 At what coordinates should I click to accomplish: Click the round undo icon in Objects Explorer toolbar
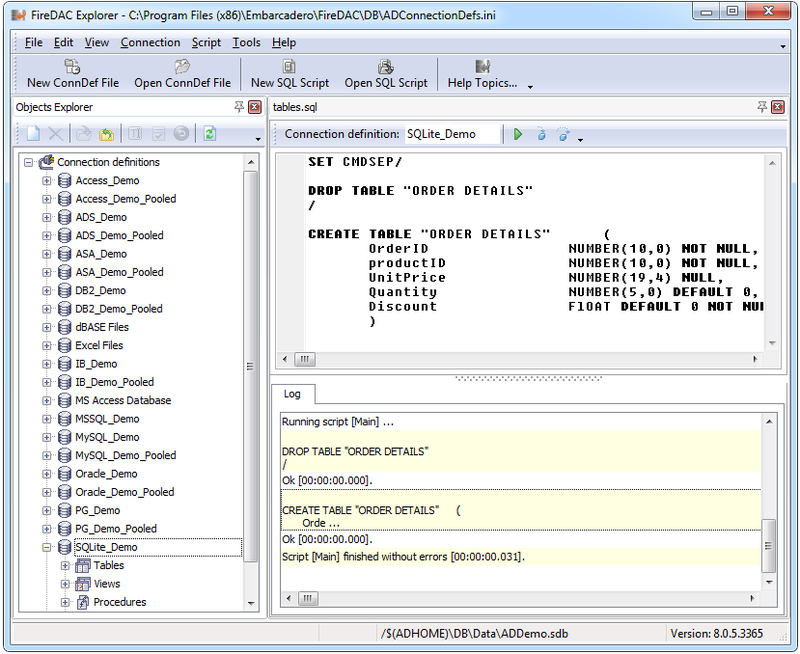coord(181,134)
